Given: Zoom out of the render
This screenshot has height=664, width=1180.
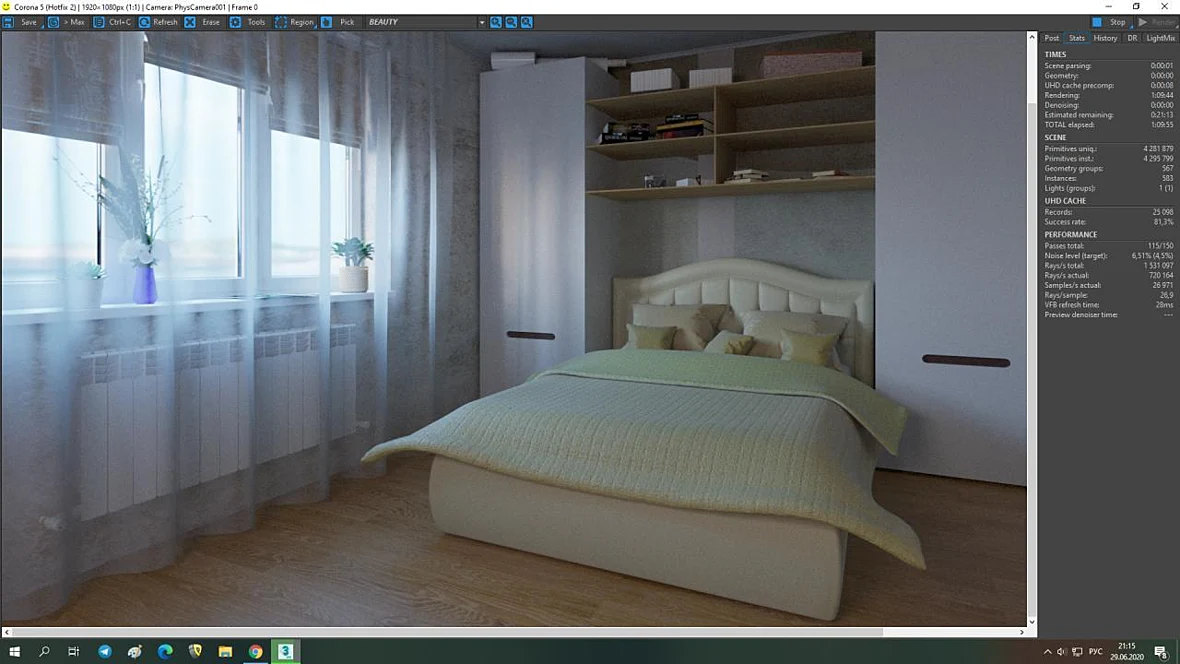Looking at the screenshot, I should click(x=511, y=22).
